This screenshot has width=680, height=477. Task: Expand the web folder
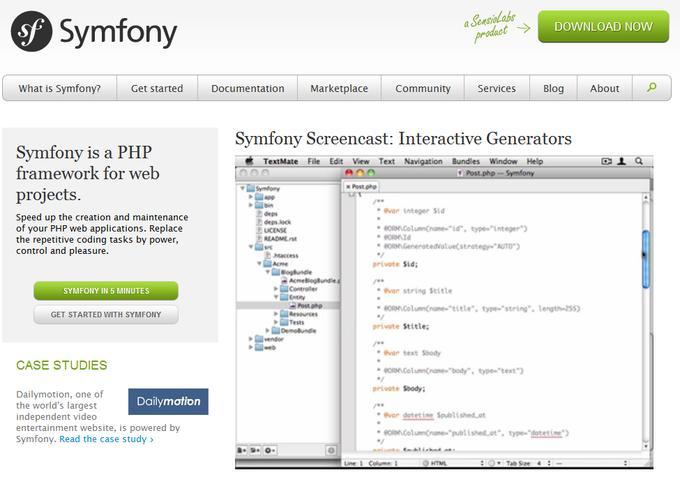251,347
